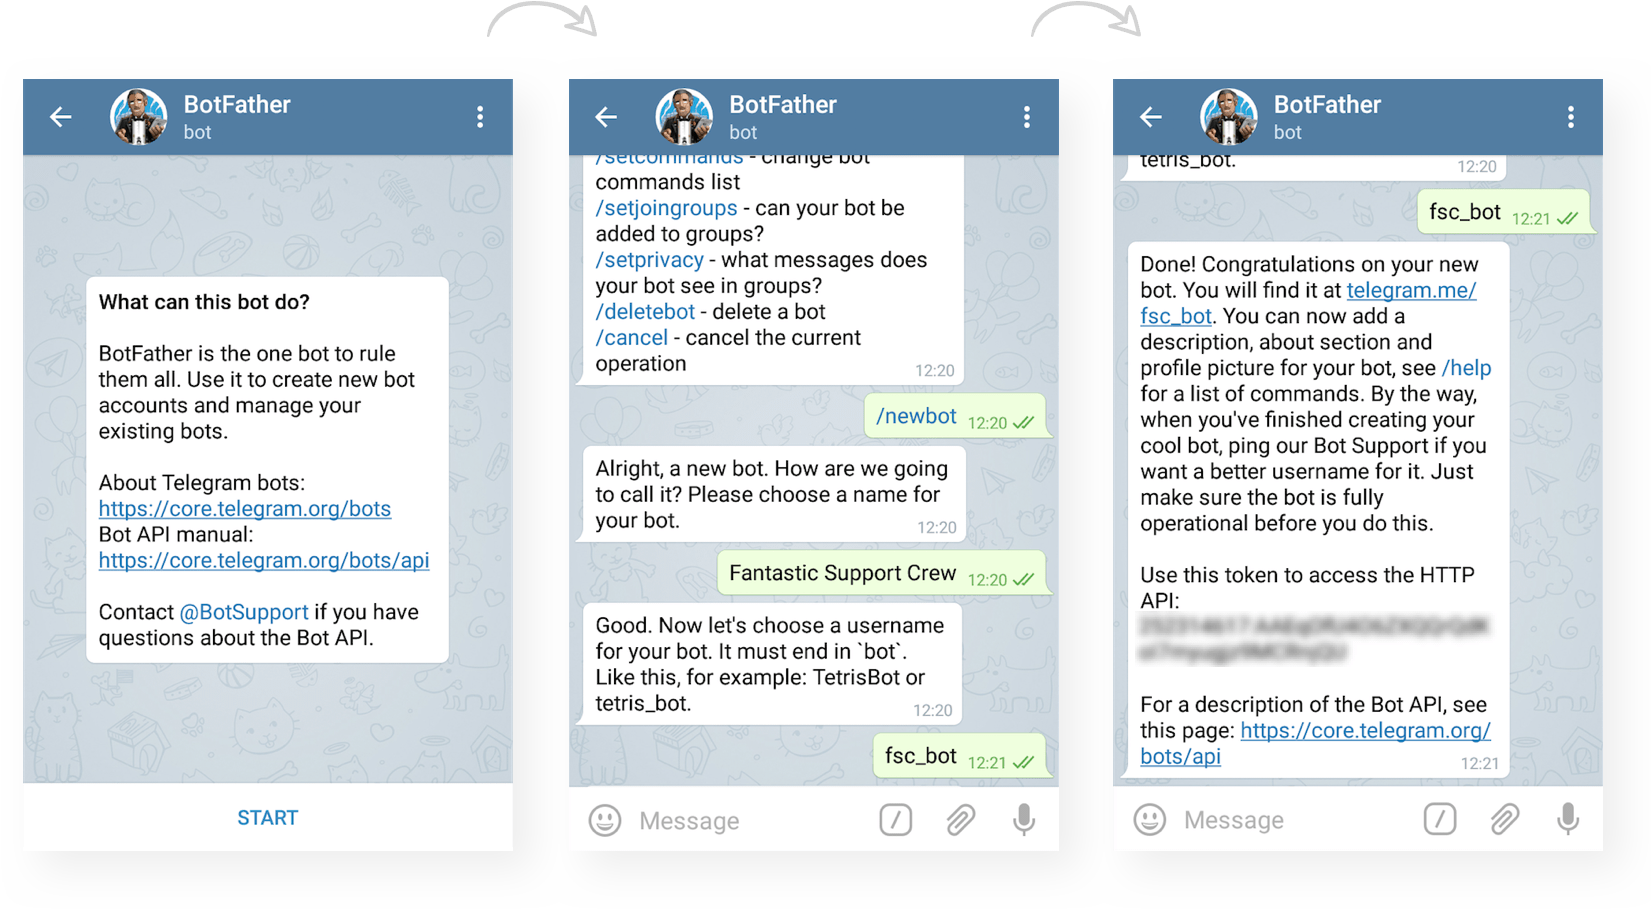The width and height of the screenshot is (1651, 909).
Task: Tap microphone icon in third chat
Action: point(1568,820)
